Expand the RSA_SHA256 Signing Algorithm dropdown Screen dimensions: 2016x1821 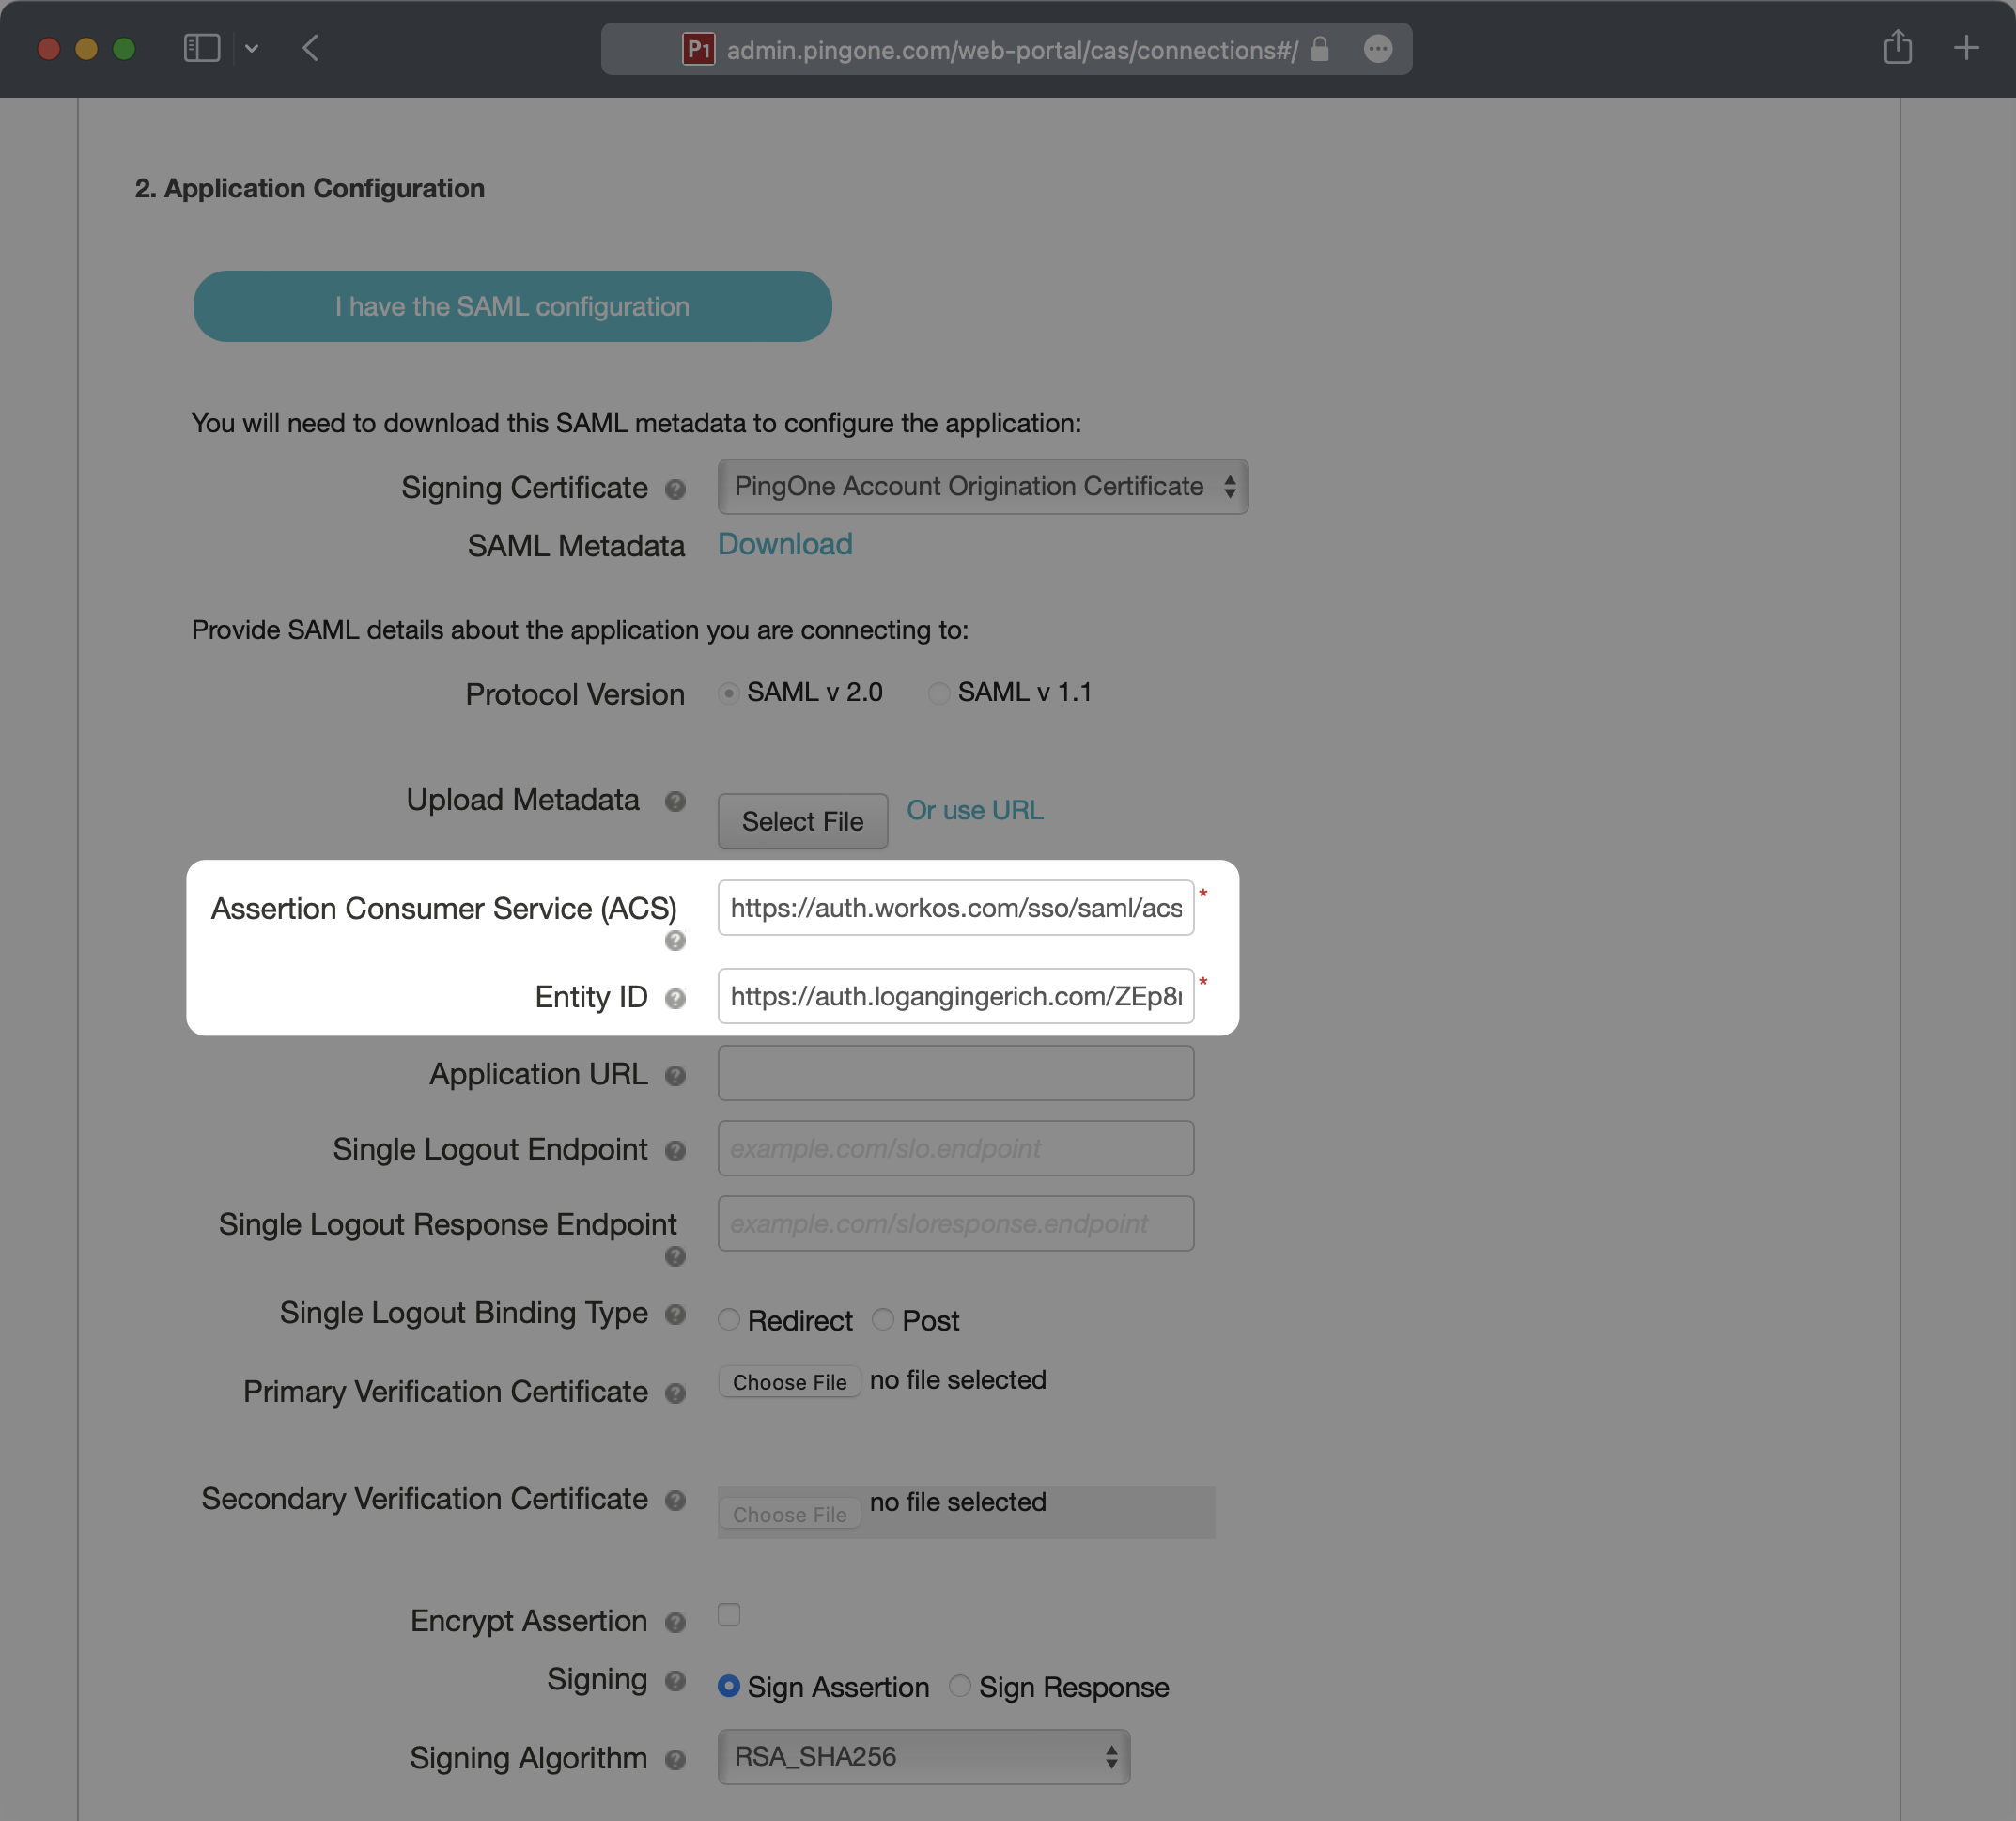[923, 1757]
